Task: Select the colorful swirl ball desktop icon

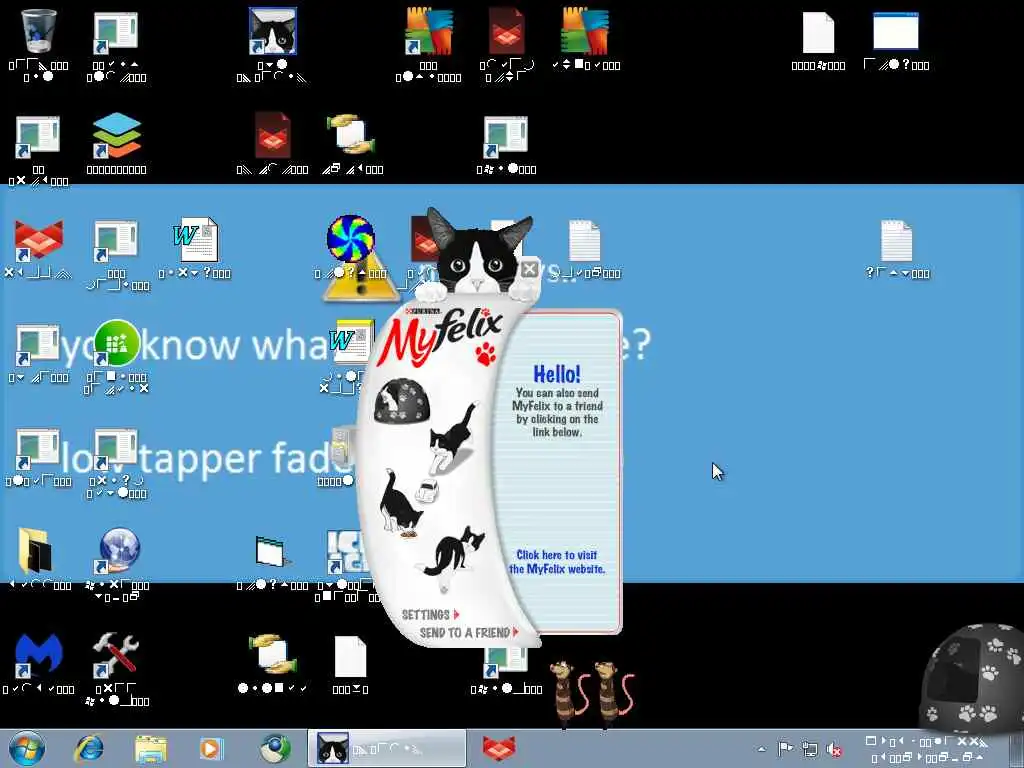Action: point(351,238)
